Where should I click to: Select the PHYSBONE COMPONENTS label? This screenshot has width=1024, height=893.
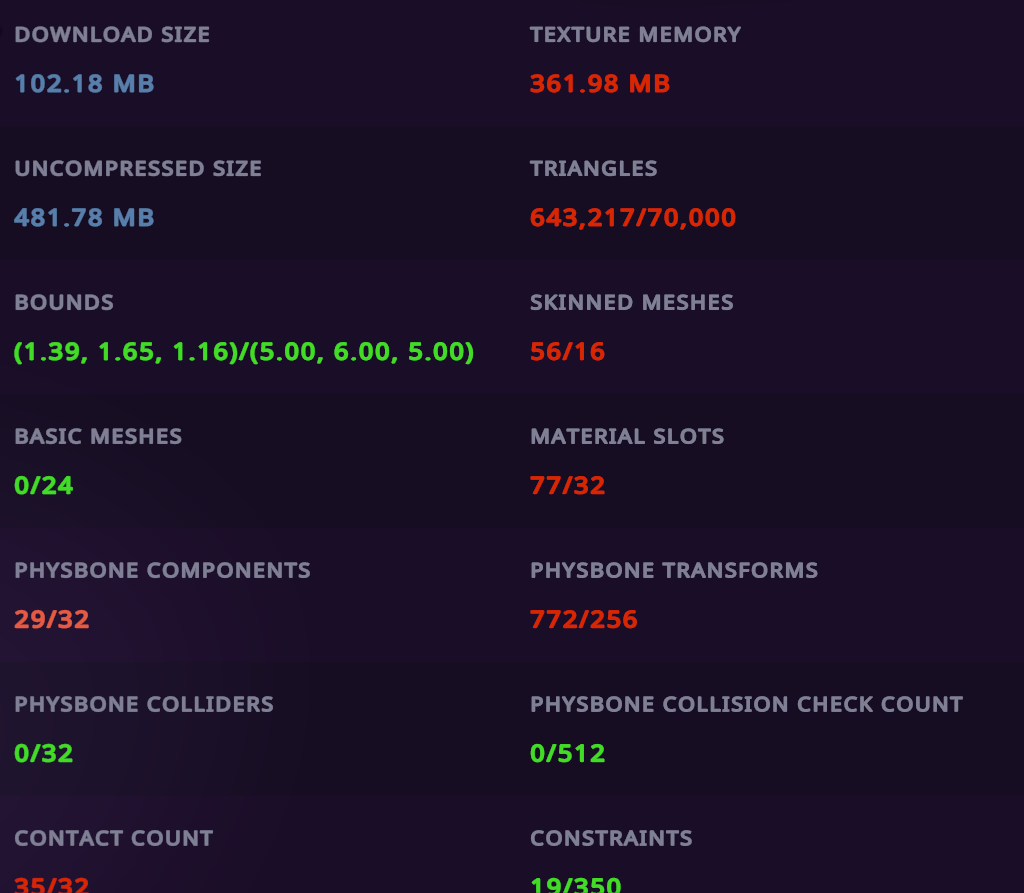pos(162,570)
